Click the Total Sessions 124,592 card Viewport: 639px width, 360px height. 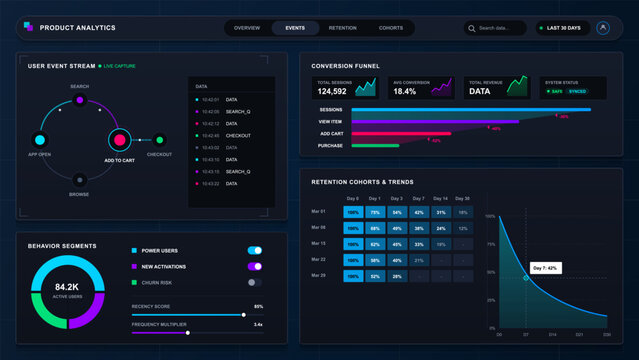point(345,88)
